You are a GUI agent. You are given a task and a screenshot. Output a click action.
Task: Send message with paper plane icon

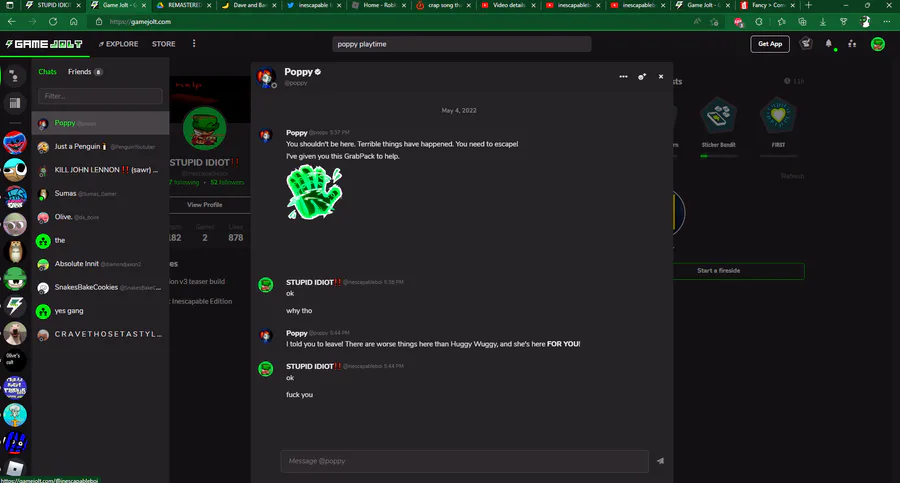click(x=660, y=461)
